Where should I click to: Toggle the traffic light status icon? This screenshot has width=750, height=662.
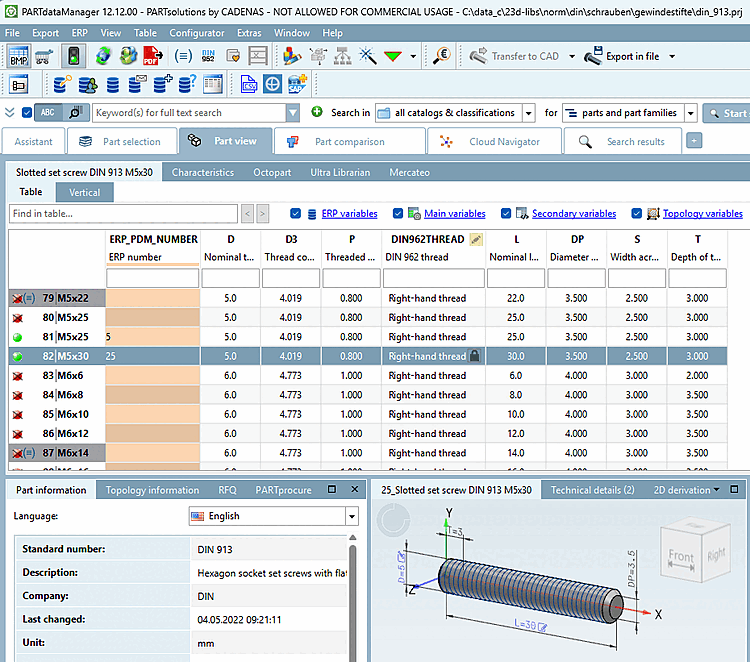pos(74,56)
